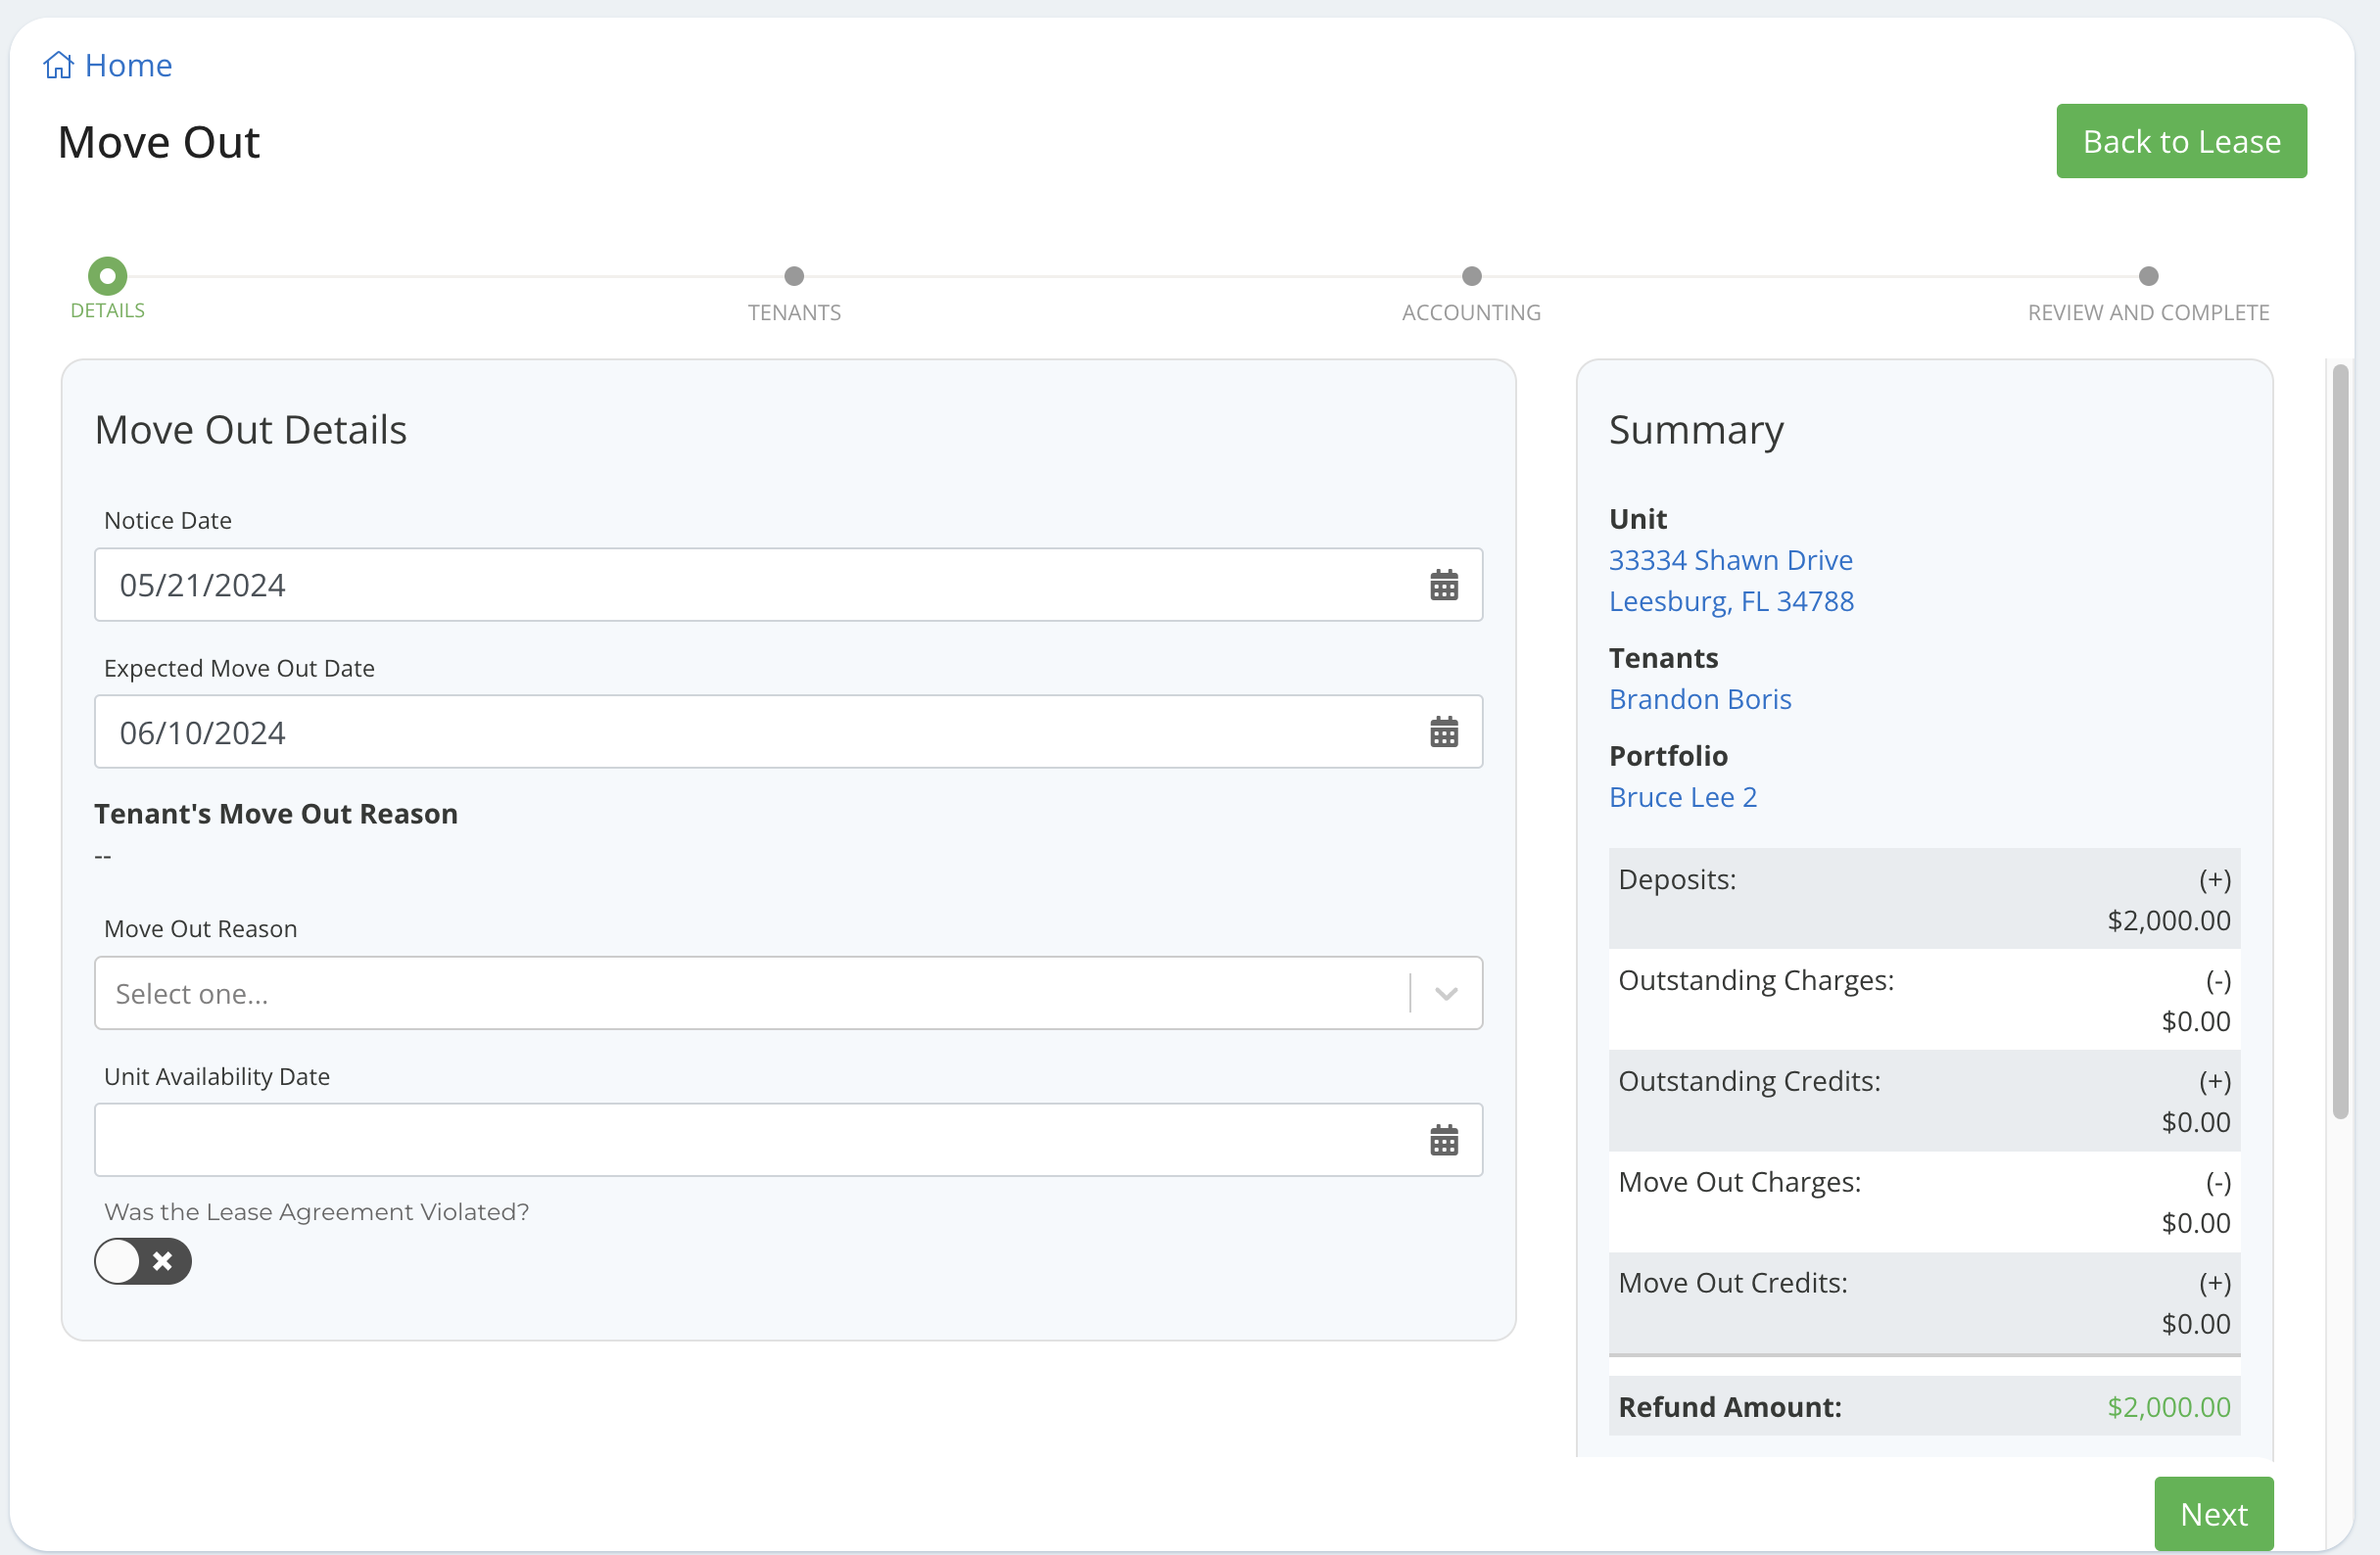Screen dimensions: 2380x1555
Task: Go to the TENANTS step label
Action: (794, 313)
